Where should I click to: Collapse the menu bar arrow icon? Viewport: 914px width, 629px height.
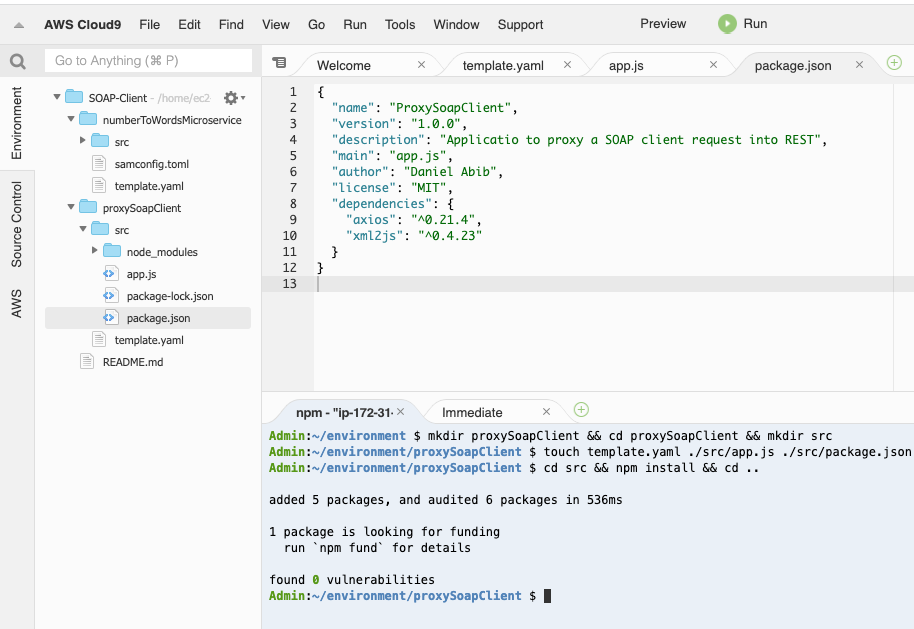coord(19,25)
